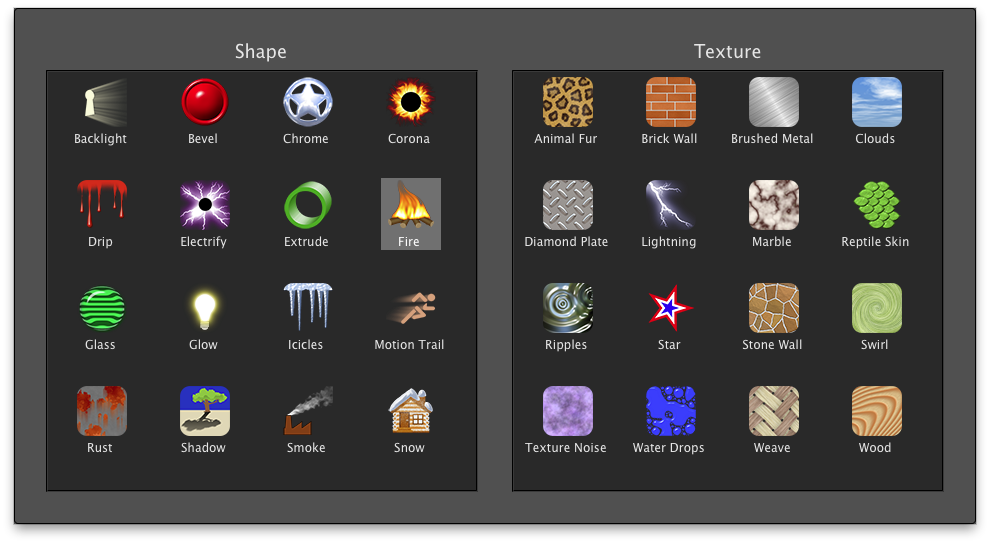990x544 pixels.
Task: Pick the Lightning texture
Action: [670, 206]
